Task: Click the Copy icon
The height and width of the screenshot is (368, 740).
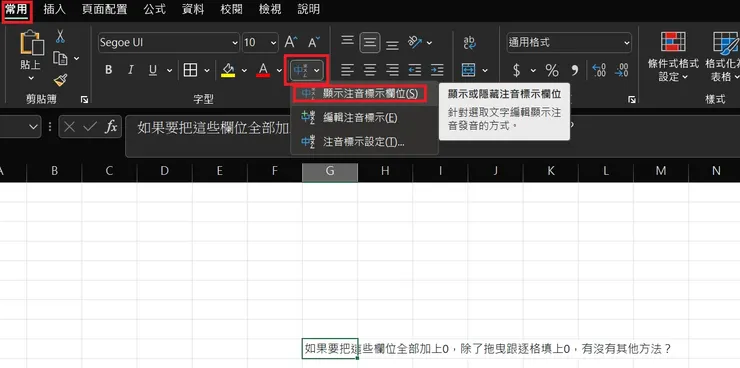Action: coord(60,58)
